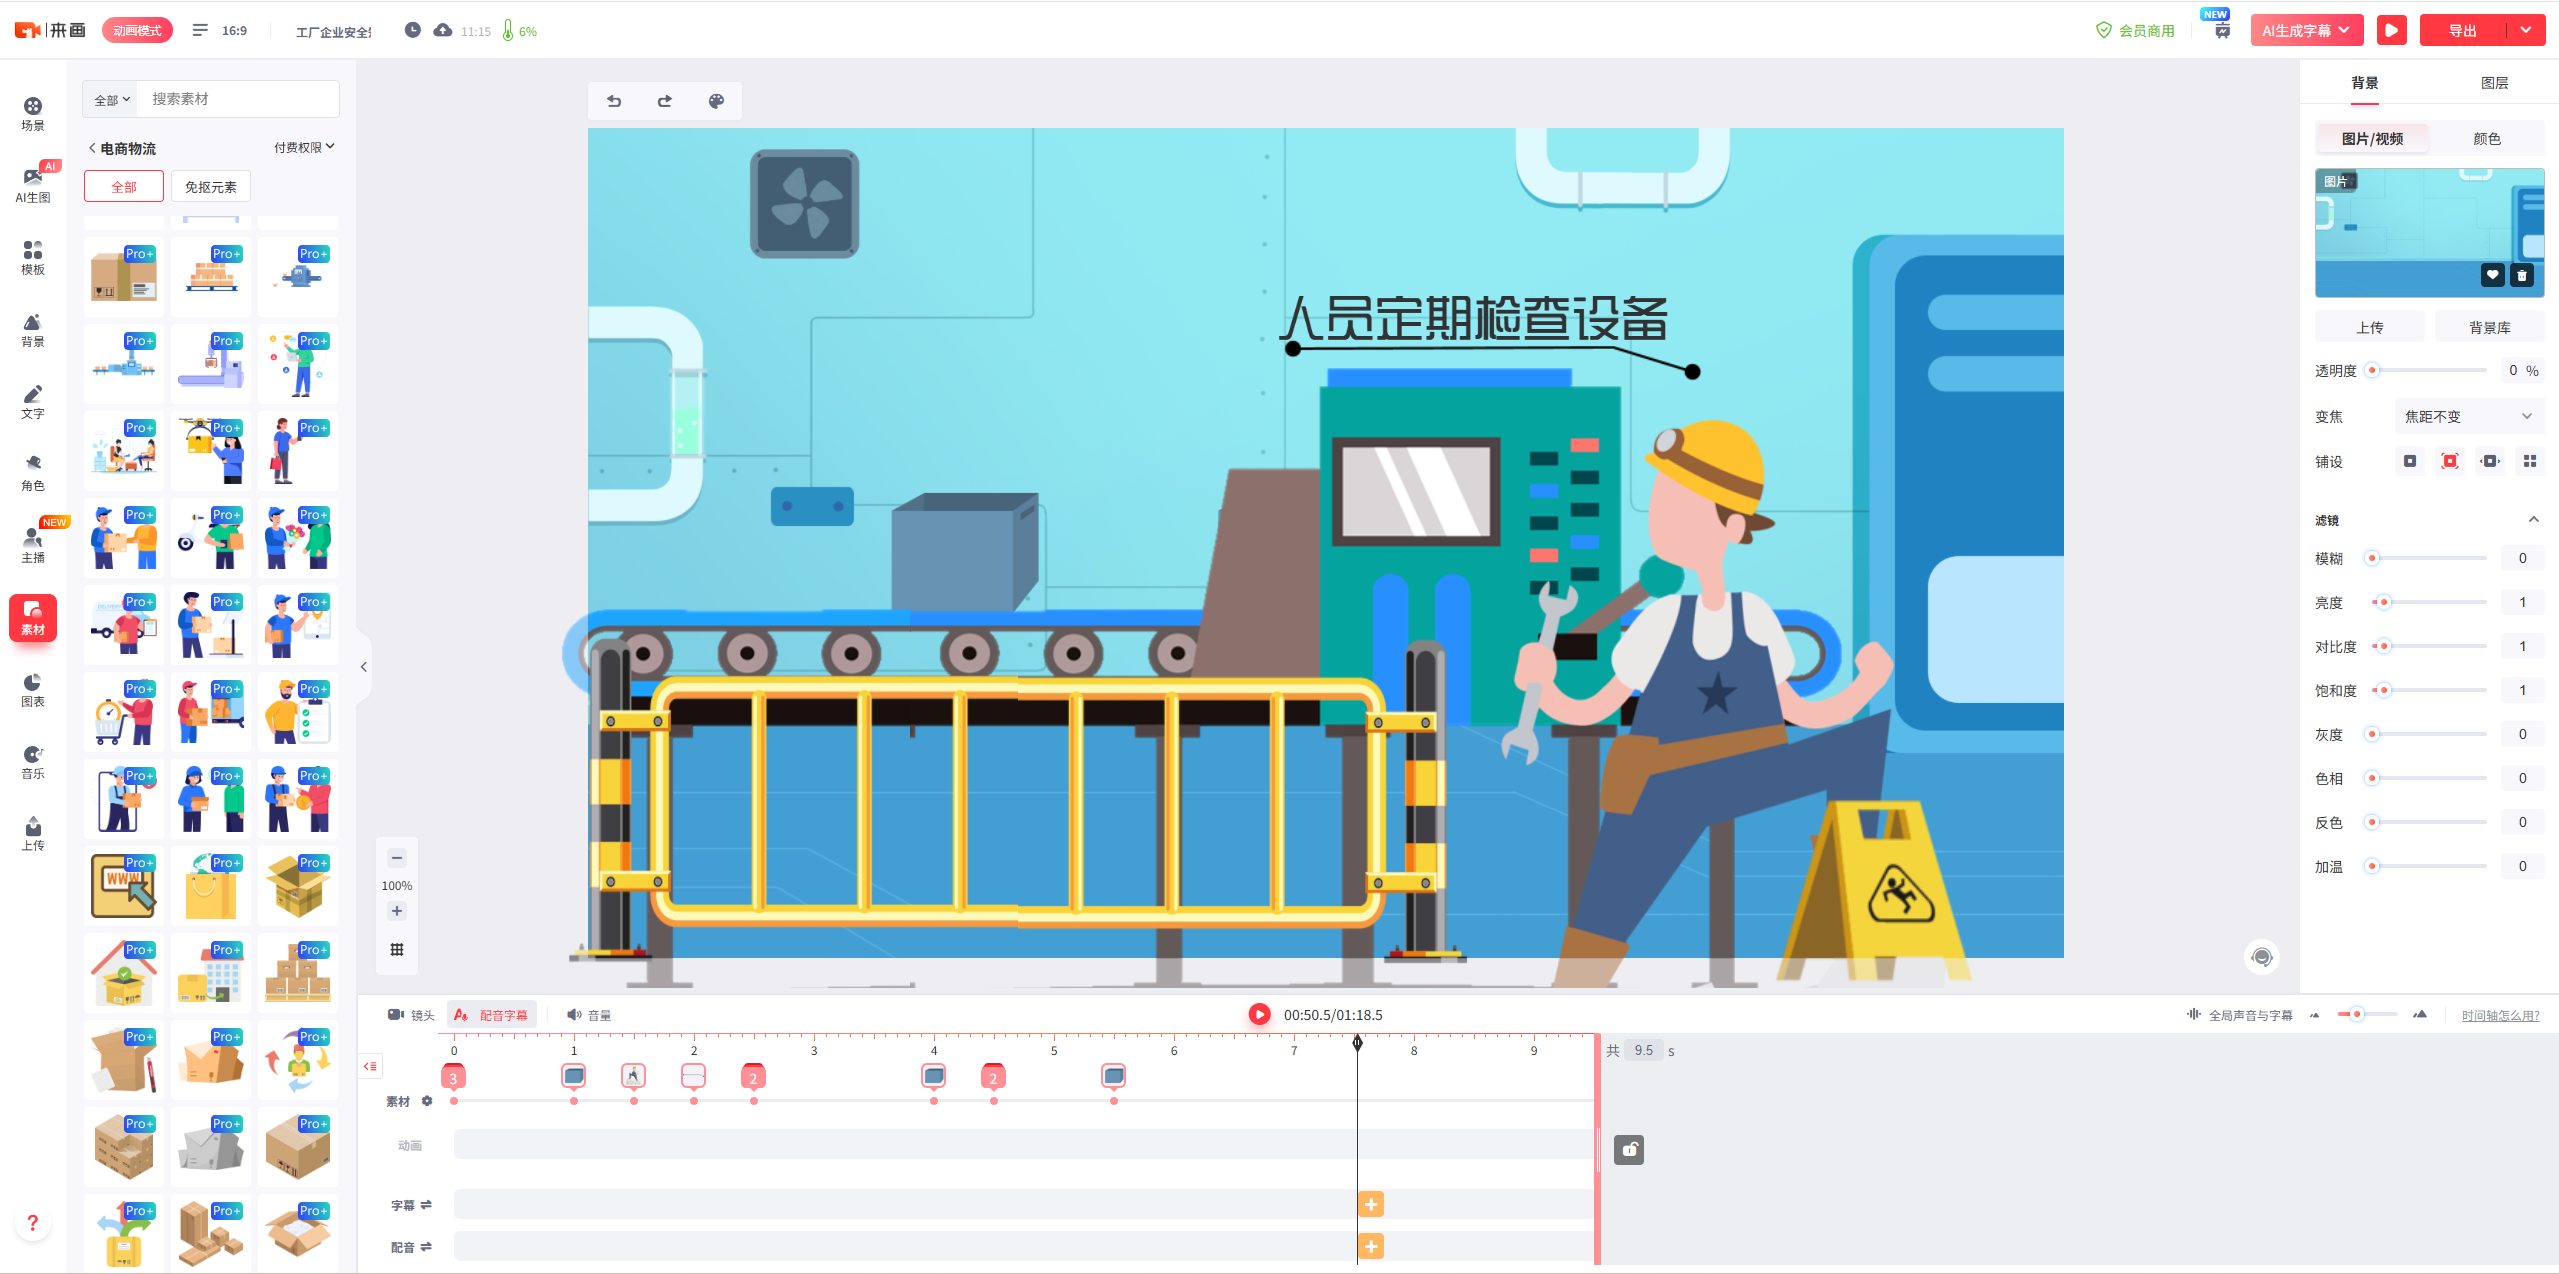Open the 背景 backgrounds sidebar panel
Screen dimensions: 2559x1274
pos(33,330)
